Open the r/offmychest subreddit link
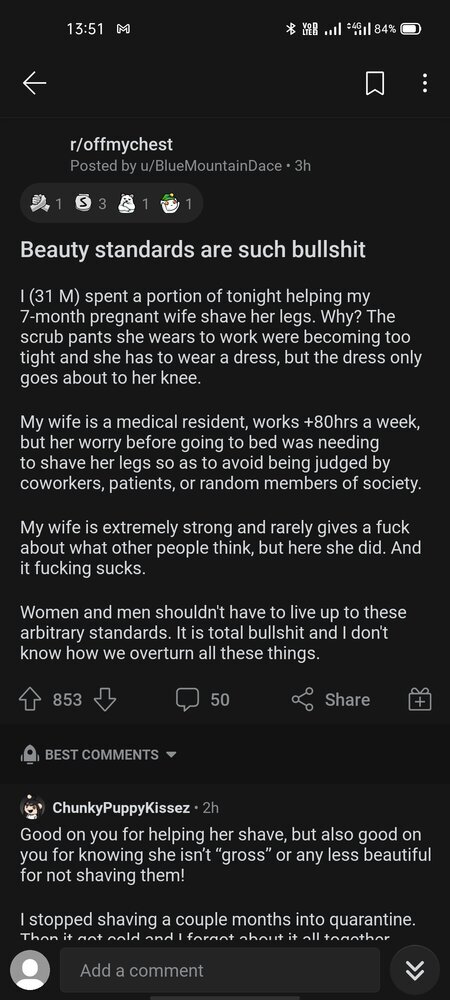This screenshot has width=450, height=1000. 121,145
